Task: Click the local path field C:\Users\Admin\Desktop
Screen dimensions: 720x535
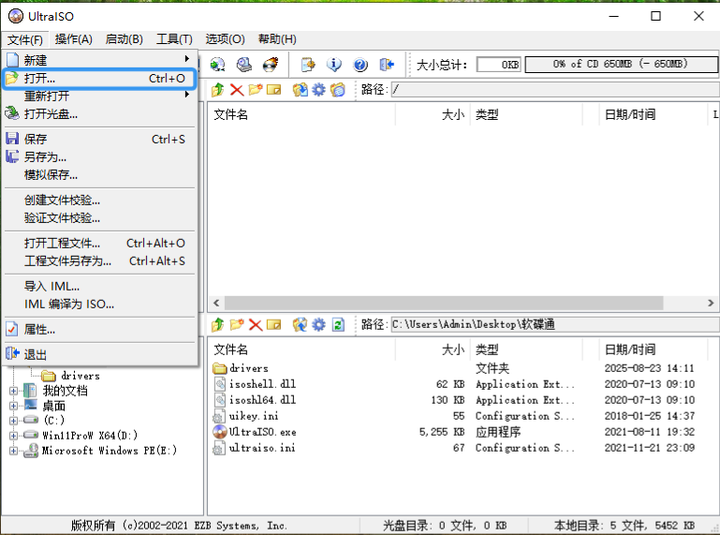Action: [555, 325]
